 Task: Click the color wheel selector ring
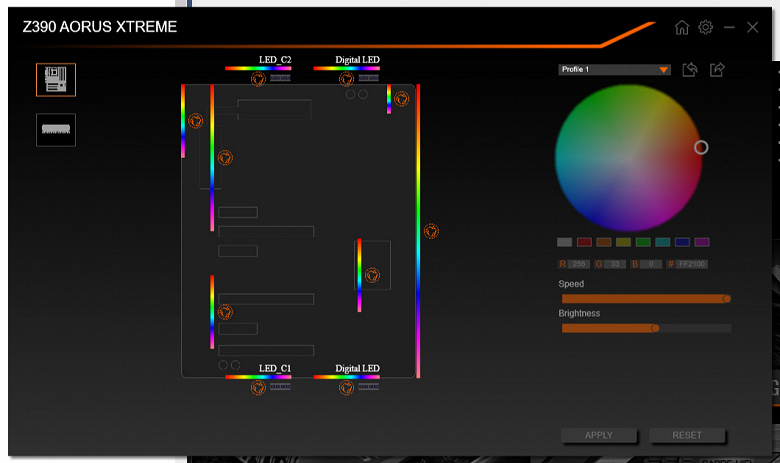701,147
